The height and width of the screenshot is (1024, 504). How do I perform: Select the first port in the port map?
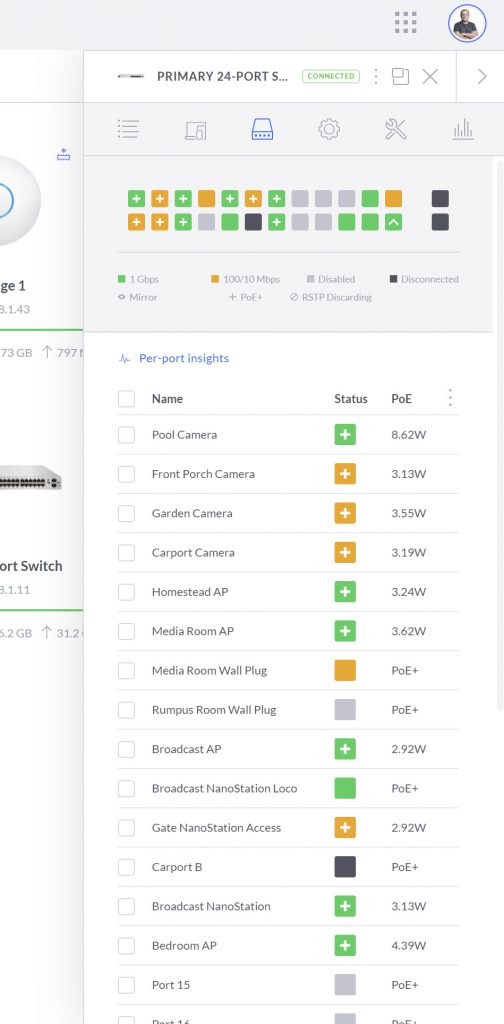(x=136, y=199)
